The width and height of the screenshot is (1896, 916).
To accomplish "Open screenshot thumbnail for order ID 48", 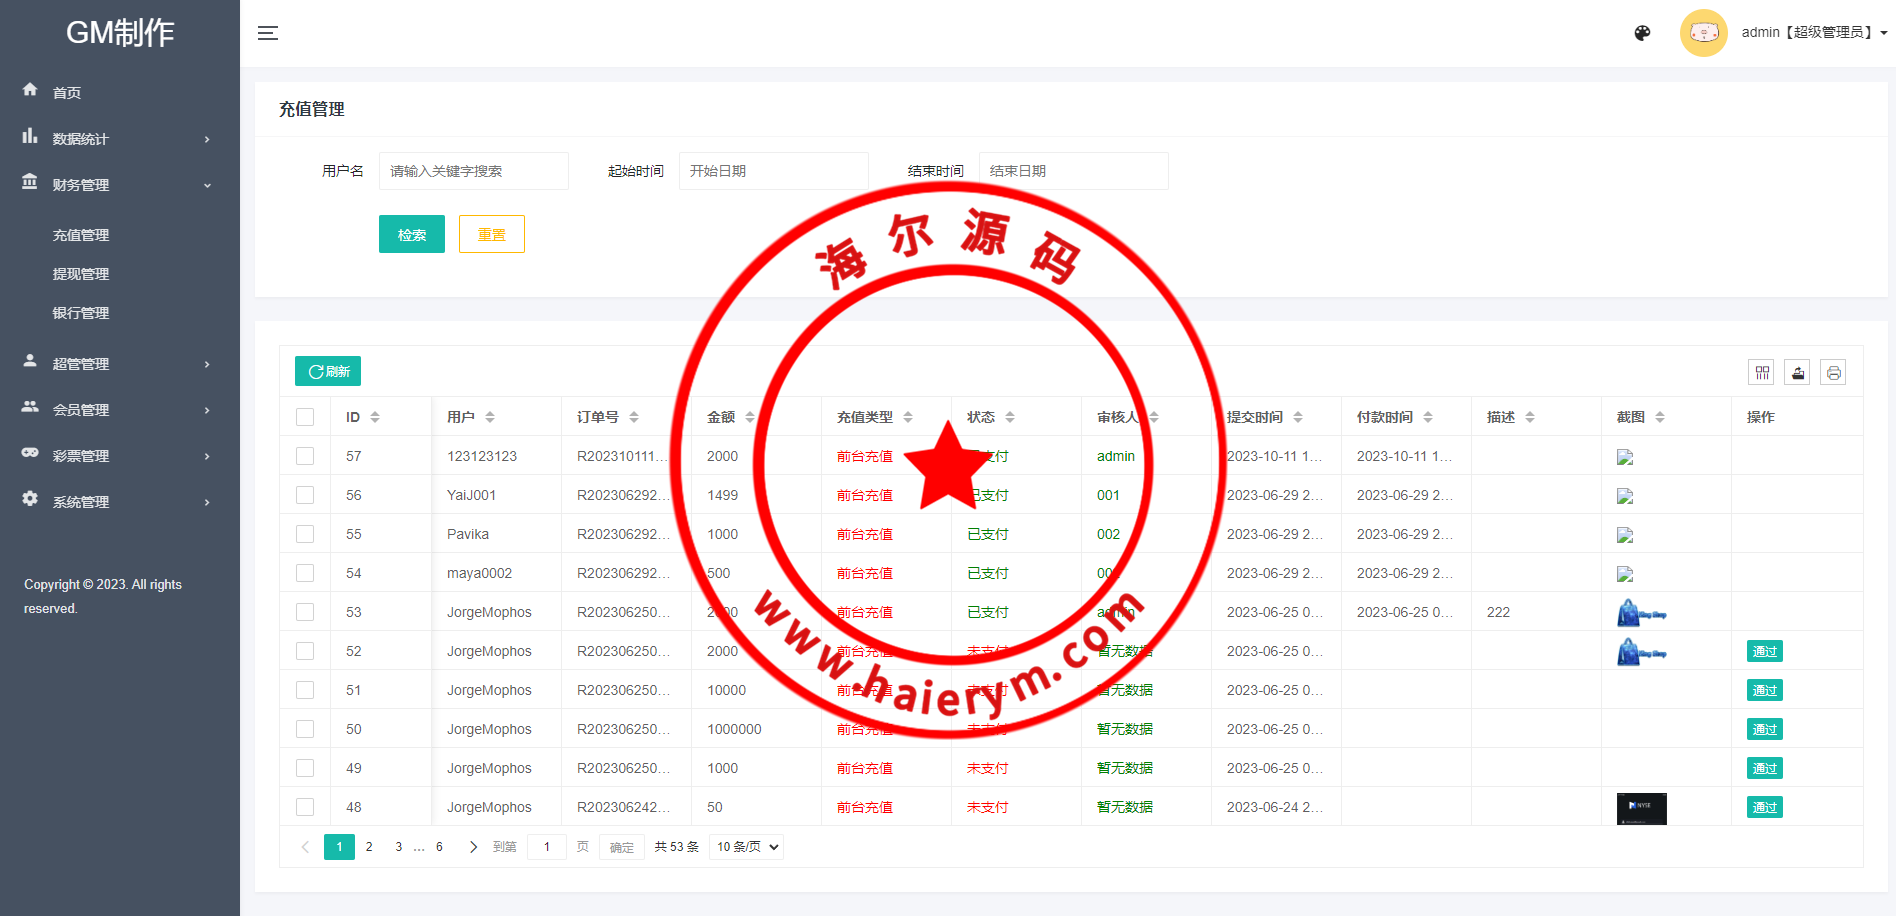I will 1641,808.
